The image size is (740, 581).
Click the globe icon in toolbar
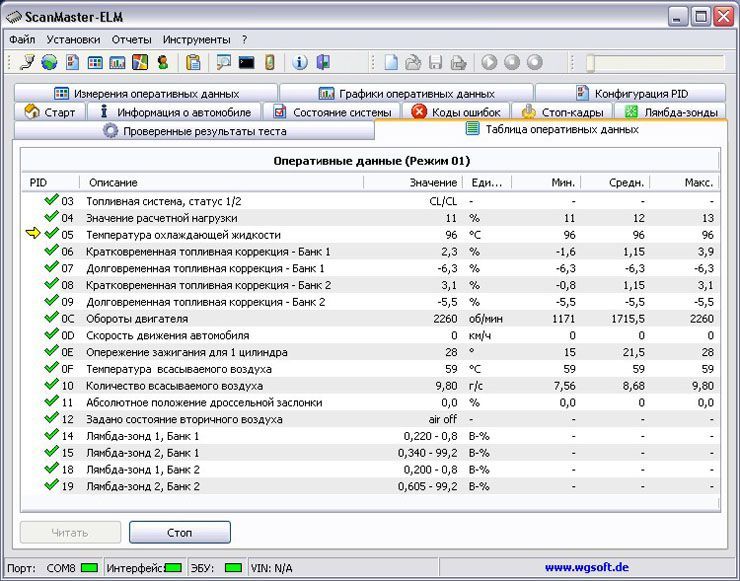49,63
